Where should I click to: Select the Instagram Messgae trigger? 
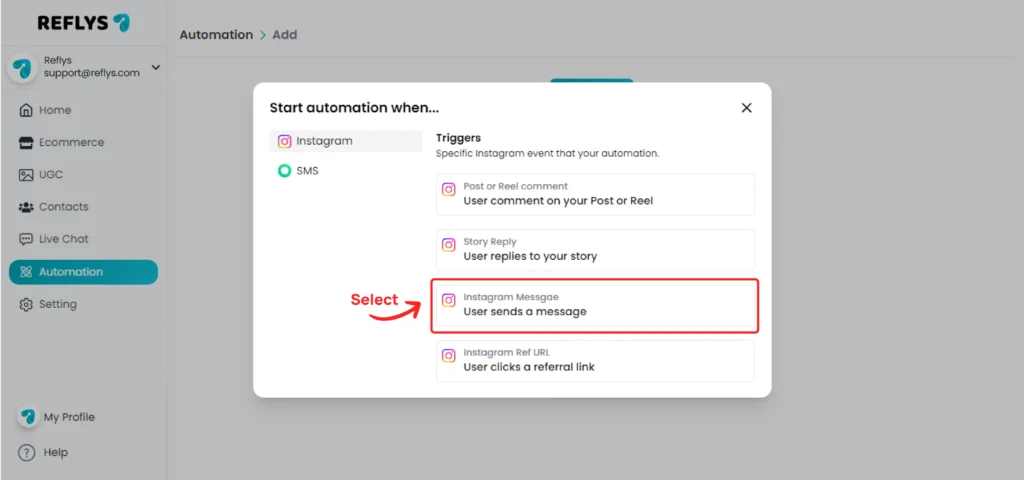pos(595,306)
